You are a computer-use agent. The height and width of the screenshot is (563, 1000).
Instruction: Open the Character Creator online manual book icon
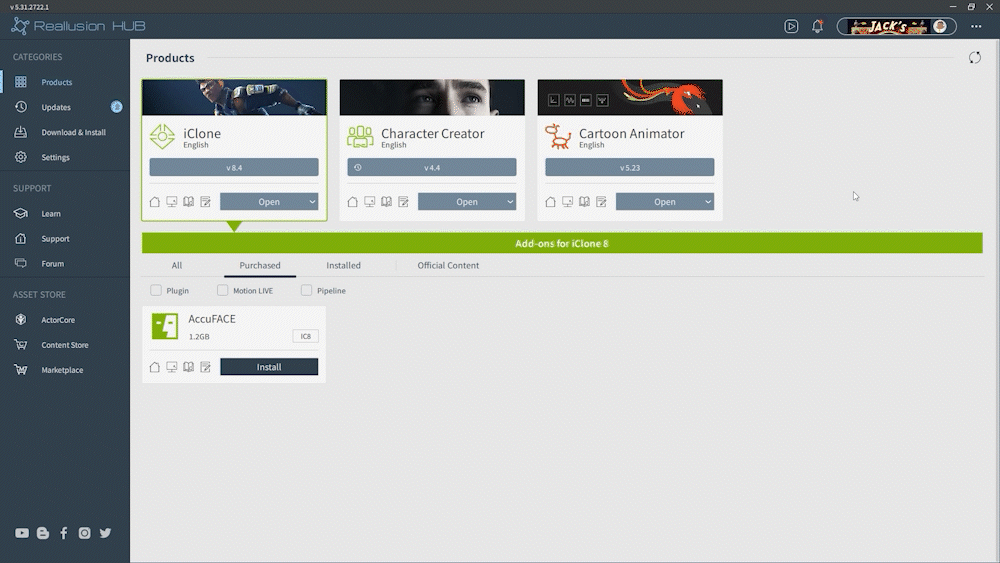pyautogui.click(x=387, y=202)
